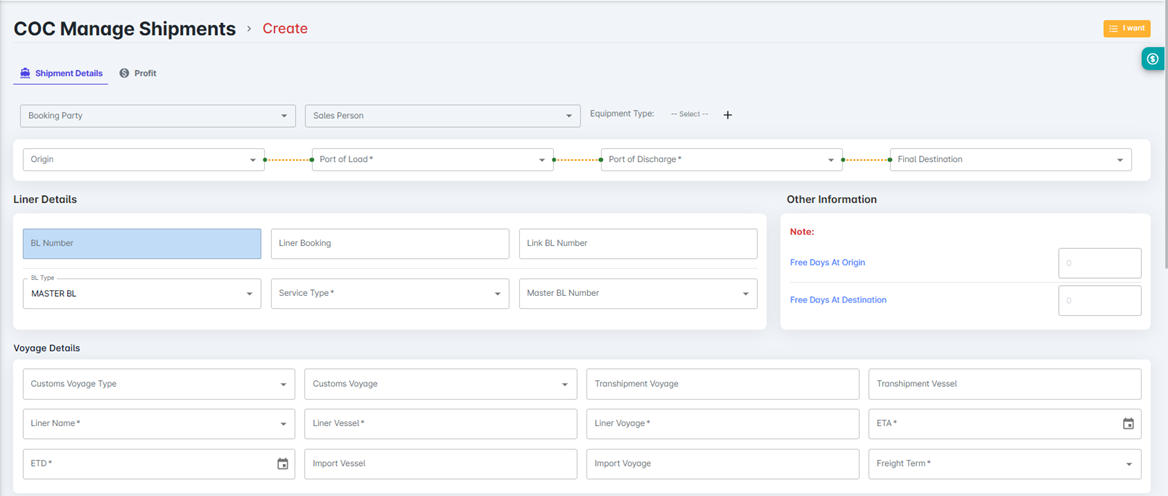Click the plus icon beside Equipment Type

[x=727, y=115]
